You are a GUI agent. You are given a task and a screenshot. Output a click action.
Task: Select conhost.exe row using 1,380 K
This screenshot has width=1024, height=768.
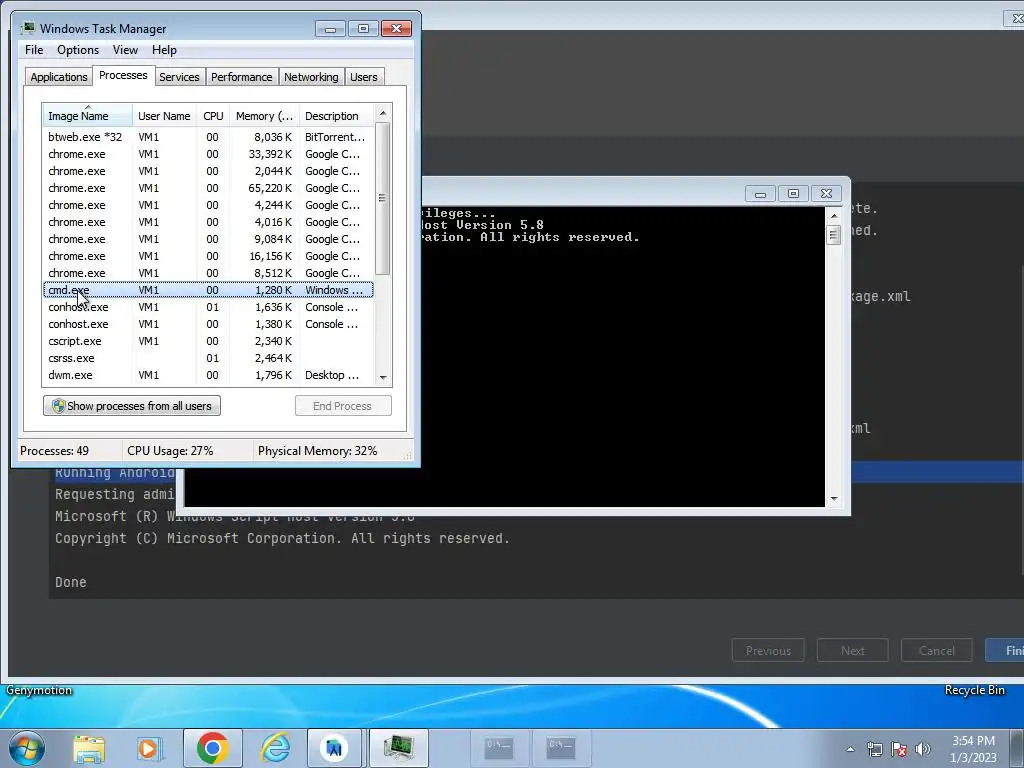point(208,324)
